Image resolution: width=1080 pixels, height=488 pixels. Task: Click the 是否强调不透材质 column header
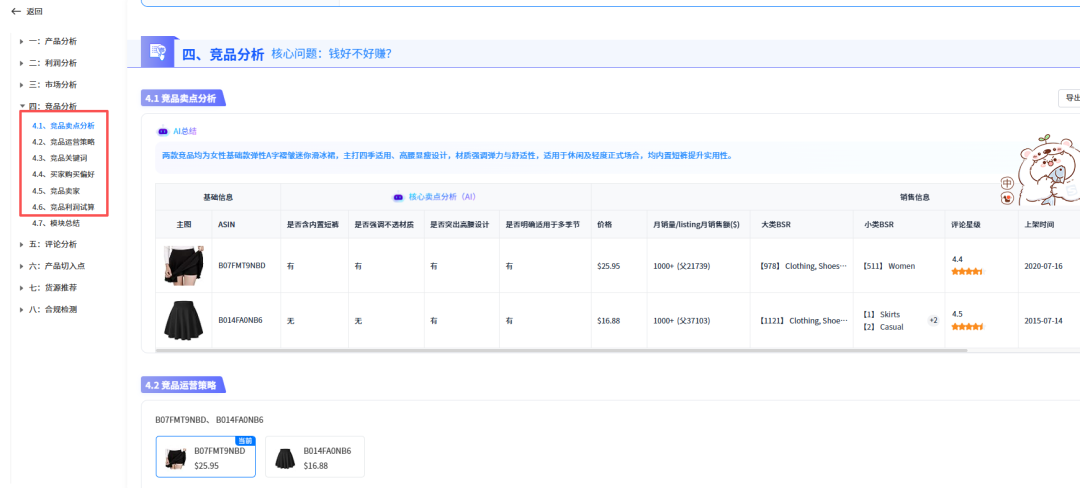click(384, 224)
